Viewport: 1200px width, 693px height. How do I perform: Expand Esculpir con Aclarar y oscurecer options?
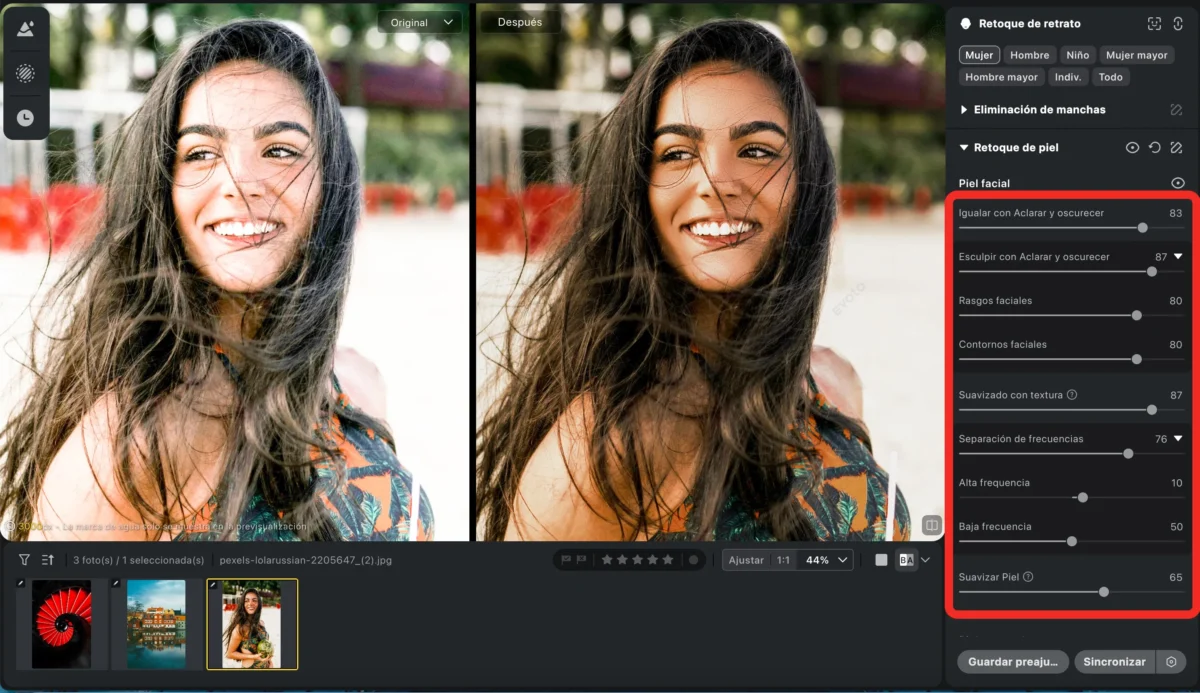coord(1178,257)
